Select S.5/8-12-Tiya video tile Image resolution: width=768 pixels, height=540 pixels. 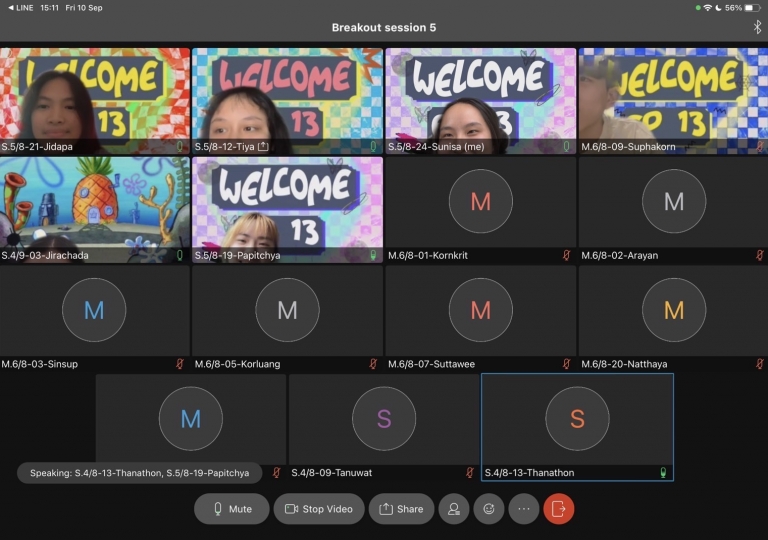(288, 101)
